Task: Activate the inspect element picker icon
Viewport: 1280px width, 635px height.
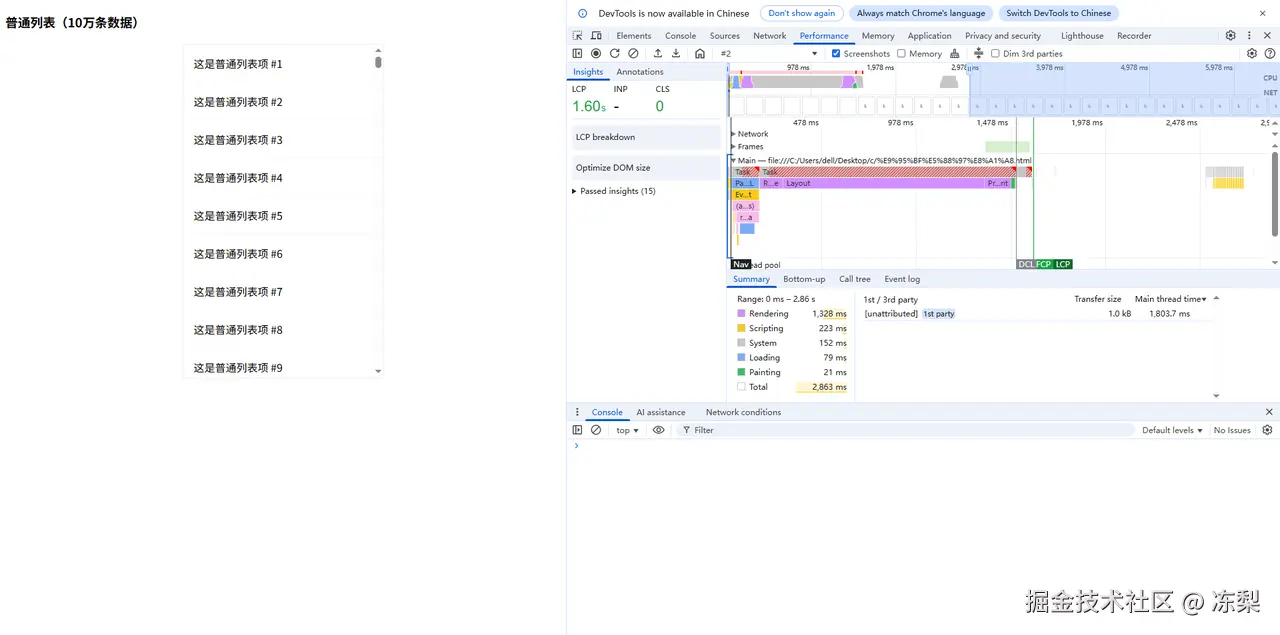Action: click(x=577, y=36)
